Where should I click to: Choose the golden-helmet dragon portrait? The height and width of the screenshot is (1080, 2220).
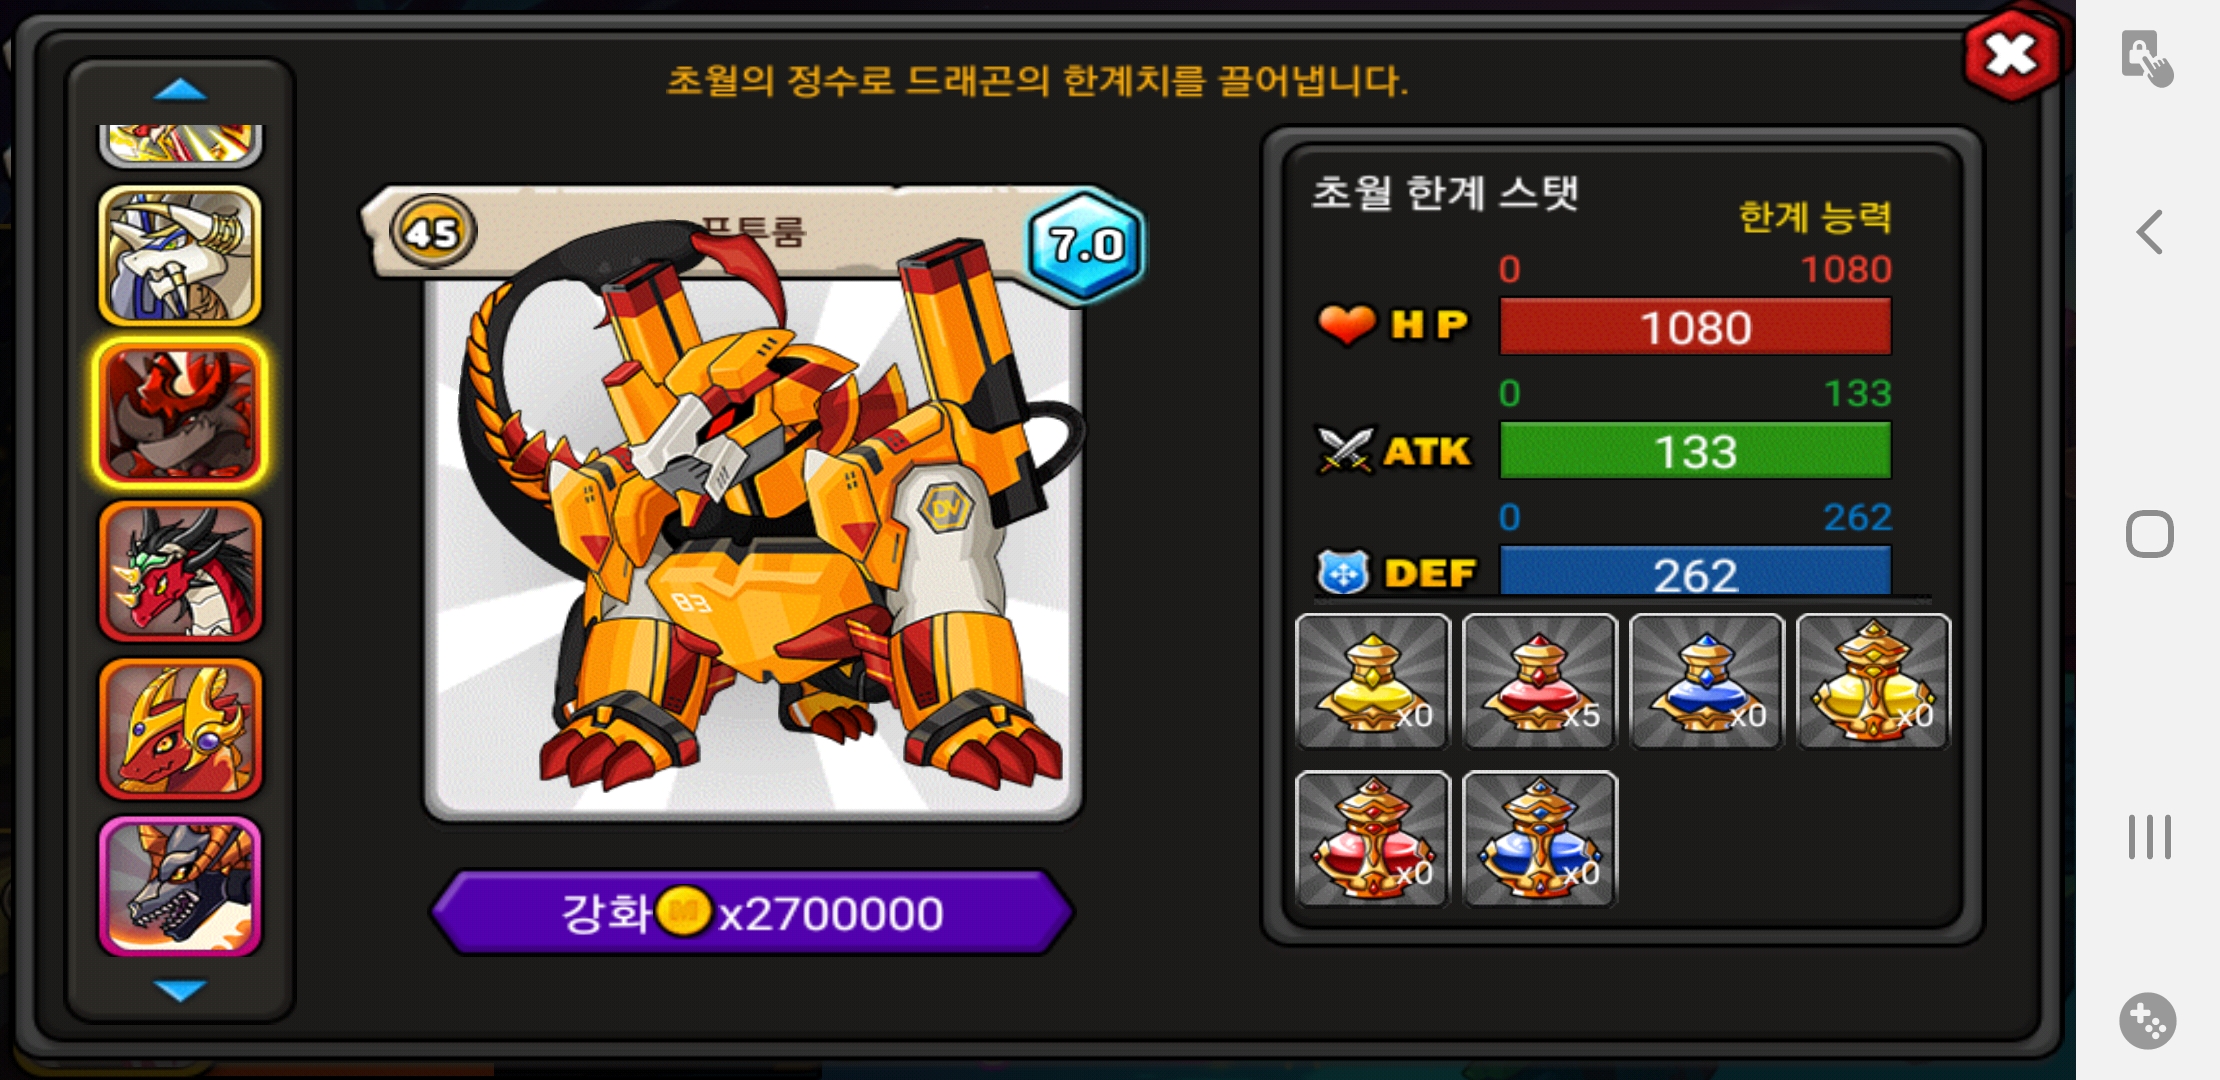(180, 728)
